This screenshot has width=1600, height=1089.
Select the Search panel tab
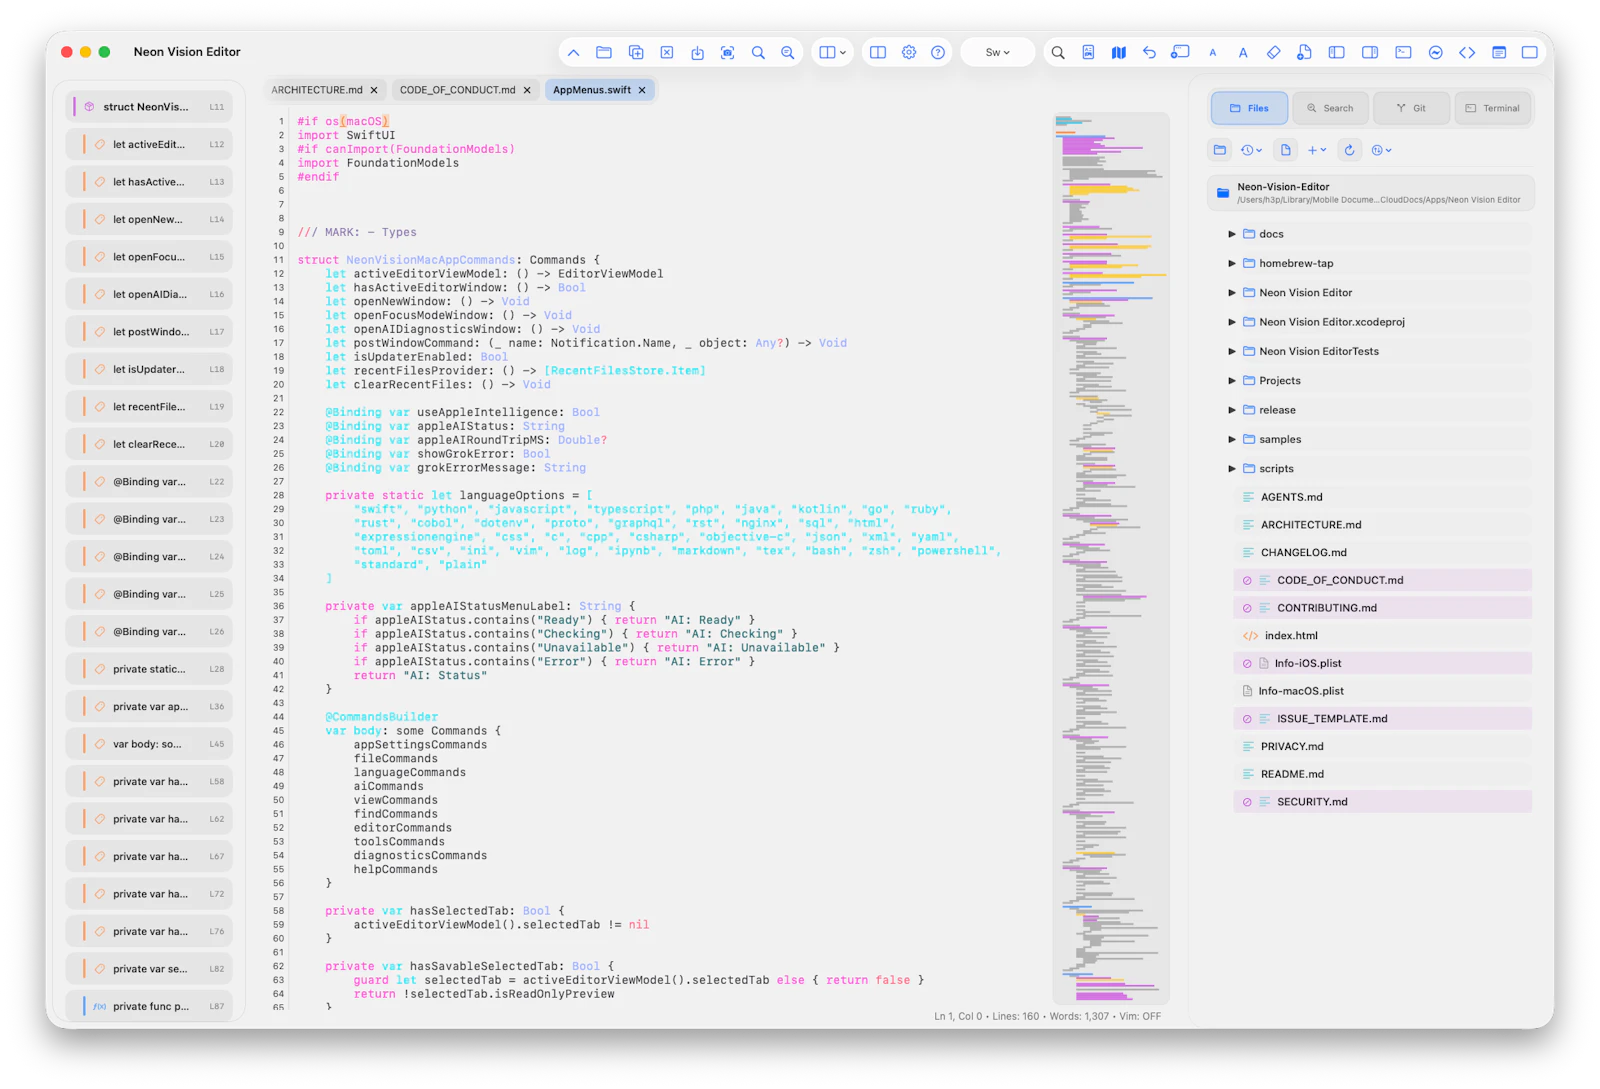pos(1330,108)
